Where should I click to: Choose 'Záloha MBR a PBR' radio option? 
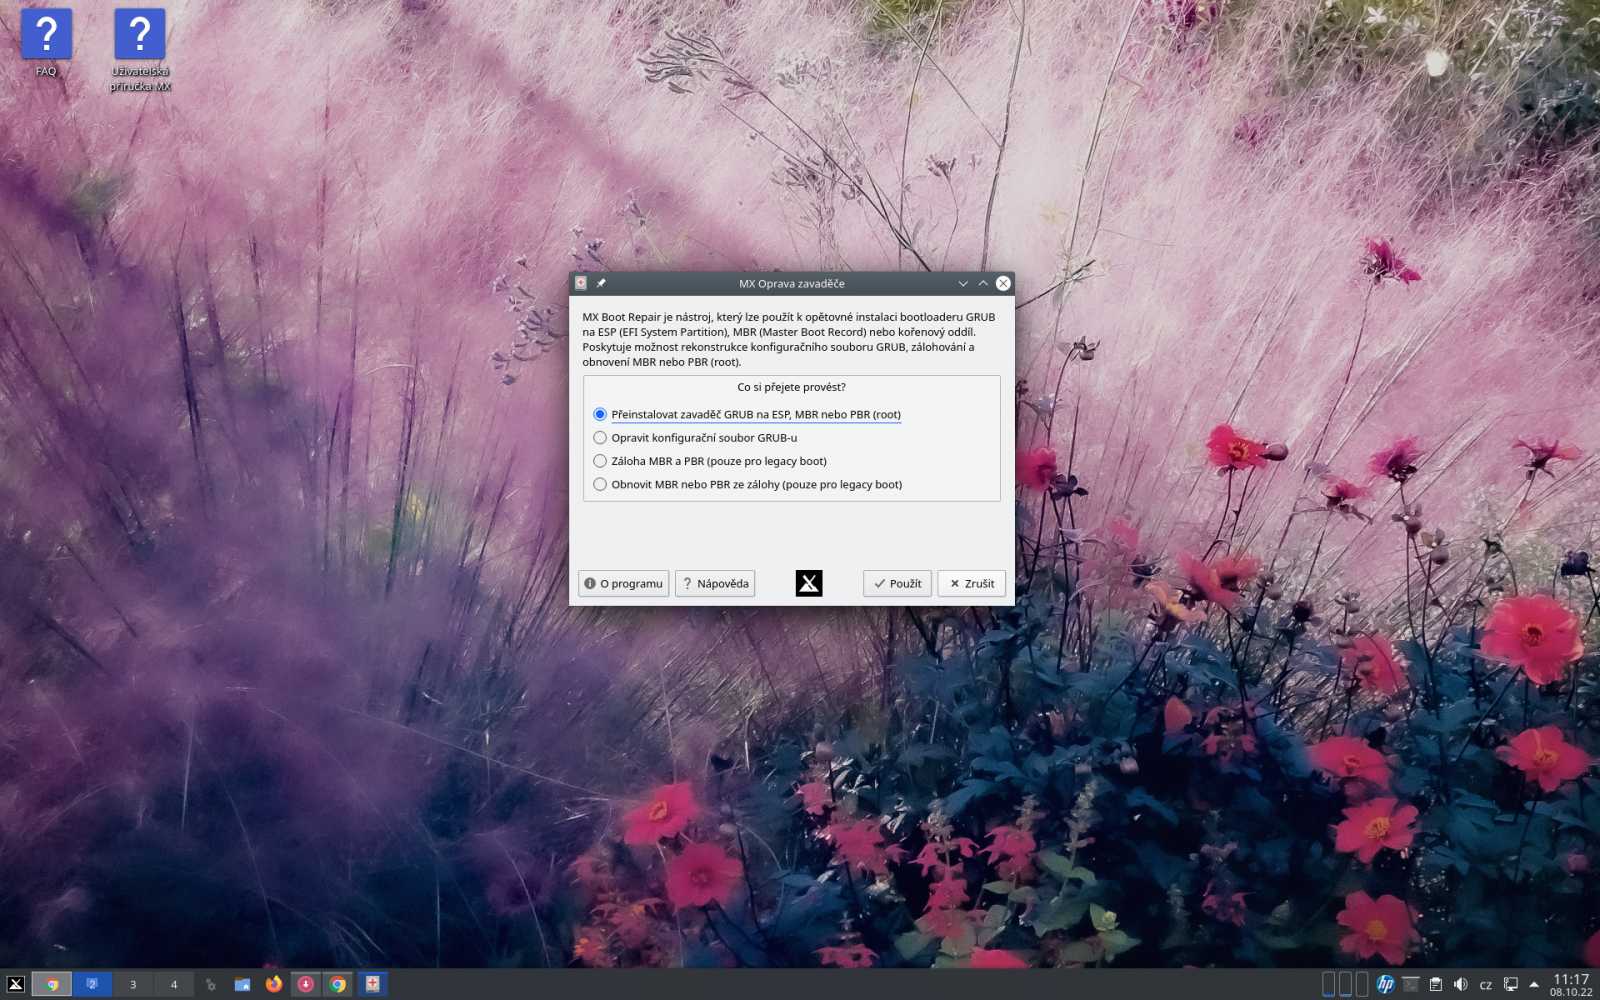click(x=710, y=461)
